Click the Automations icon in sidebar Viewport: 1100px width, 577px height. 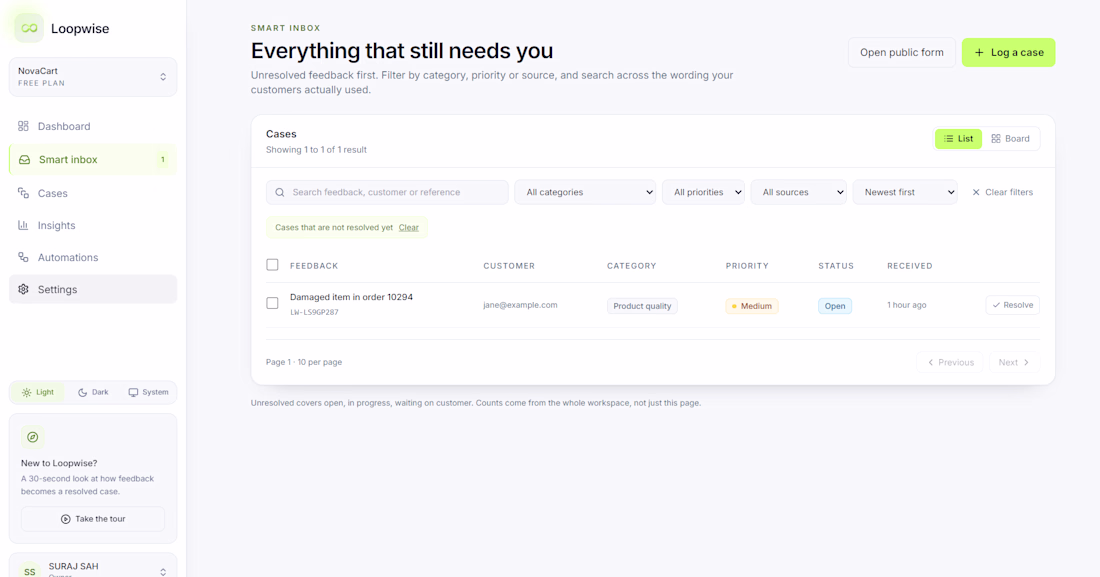coord(23,258)
